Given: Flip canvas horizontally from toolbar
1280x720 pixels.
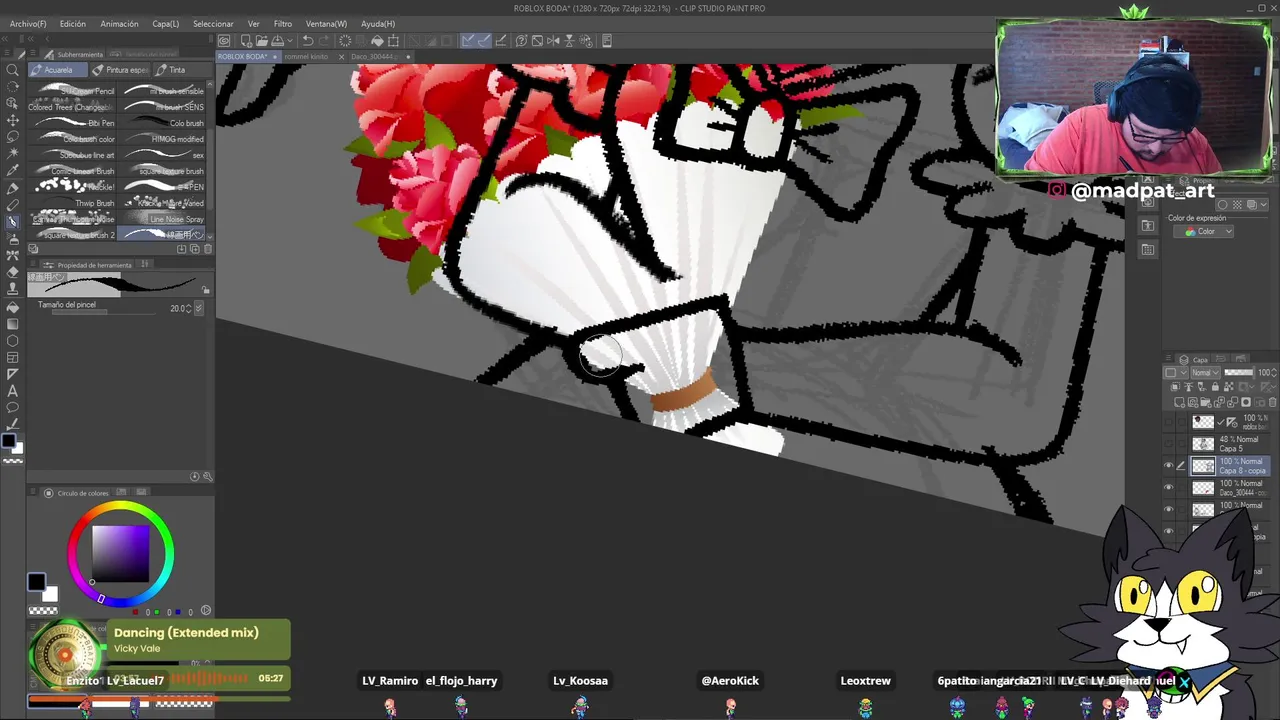Looking at the screenshot, I should [x=553, y=41].
